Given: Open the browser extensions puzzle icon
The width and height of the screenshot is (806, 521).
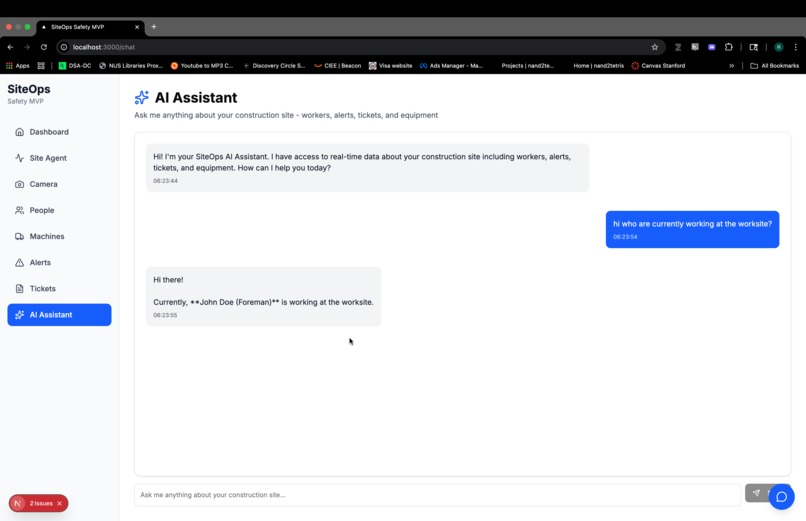Looking at the screenshot, I should click(728, 47).
